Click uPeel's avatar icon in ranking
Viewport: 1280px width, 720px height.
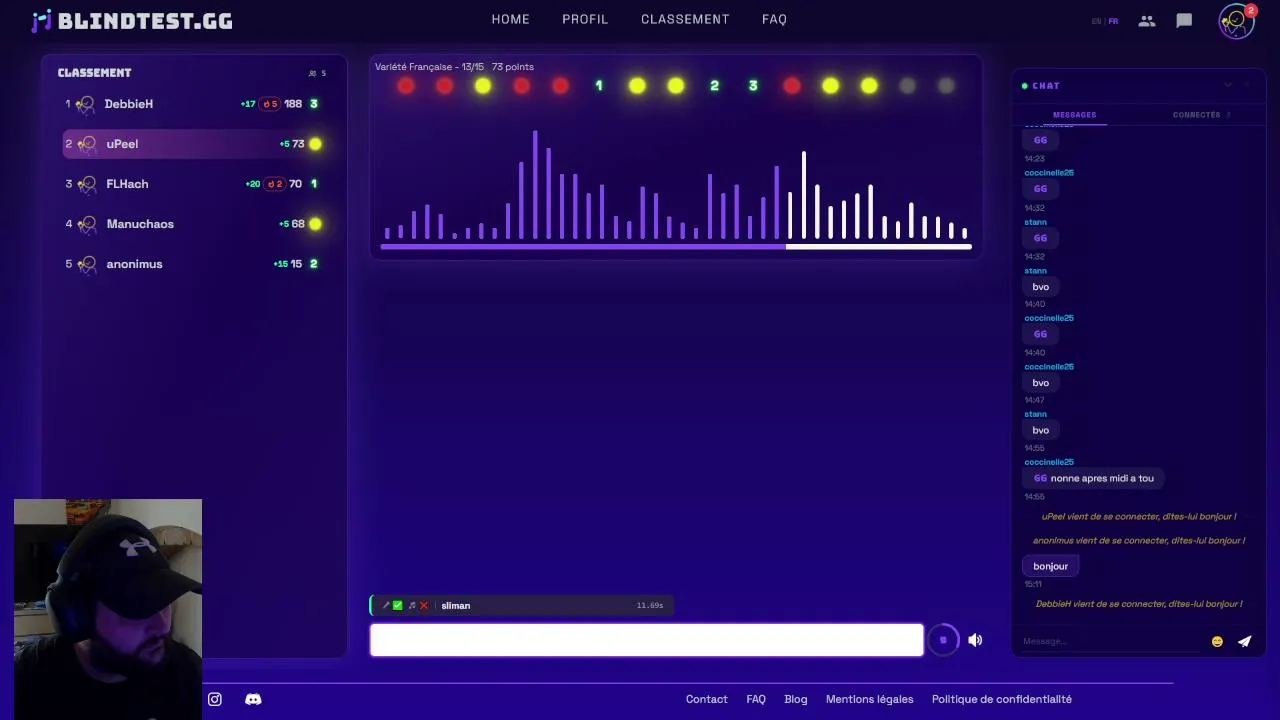pos(86,144)
